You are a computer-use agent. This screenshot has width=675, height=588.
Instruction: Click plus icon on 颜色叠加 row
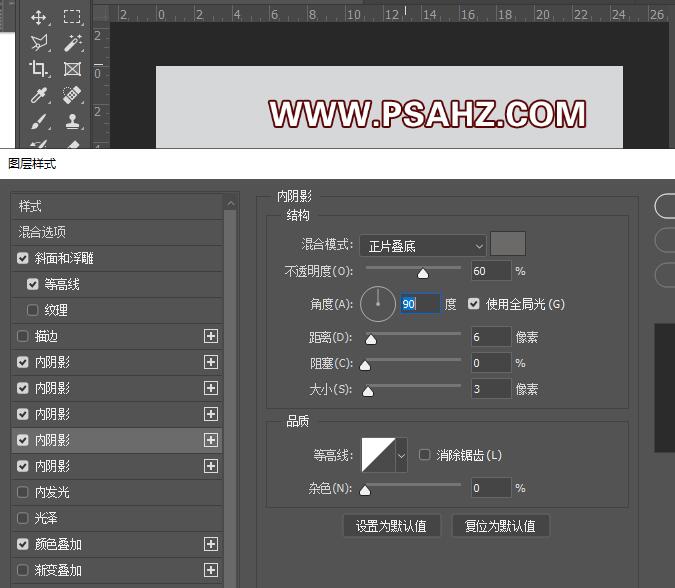pyautogui.click(x=211, y=544)
